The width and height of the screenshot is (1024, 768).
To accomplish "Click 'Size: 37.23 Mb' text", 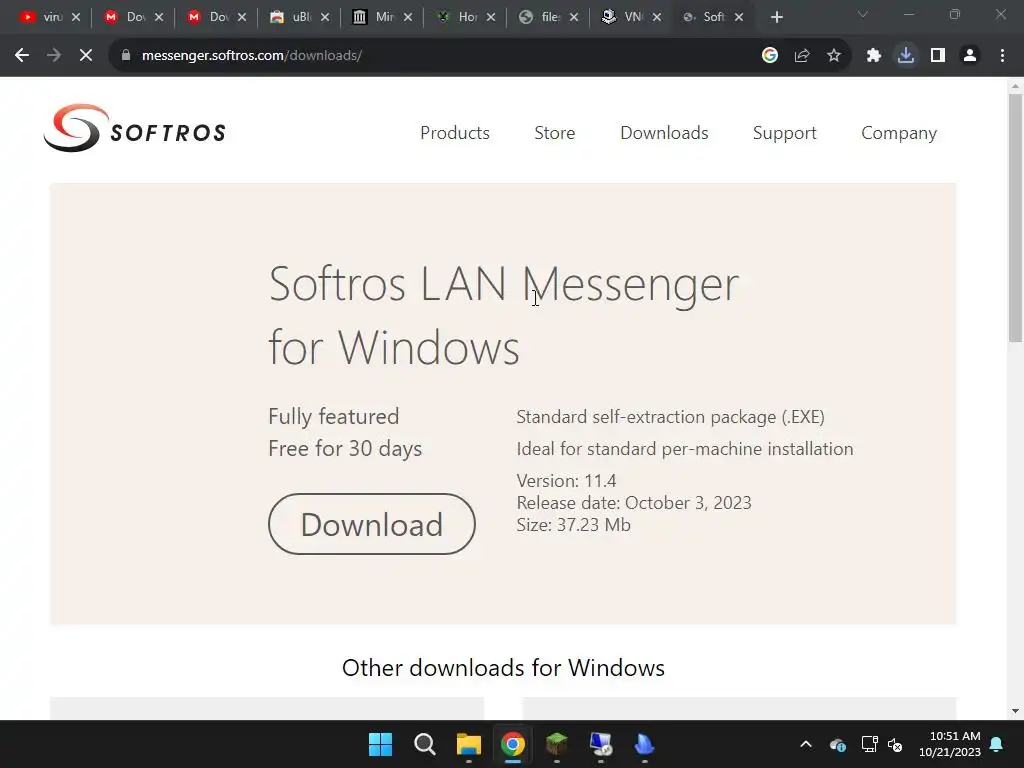I will [x=573, y=524].
